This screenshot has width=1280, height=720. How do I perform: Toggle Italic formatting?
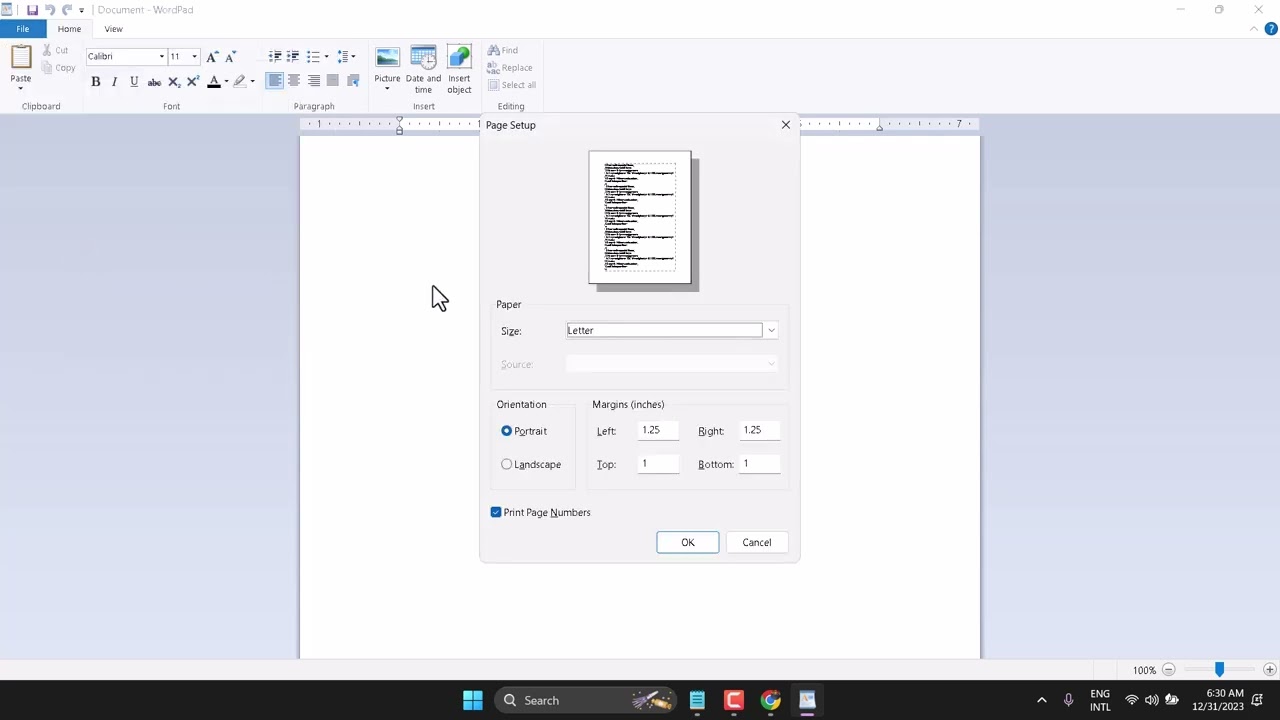click(x=115, y=82)
